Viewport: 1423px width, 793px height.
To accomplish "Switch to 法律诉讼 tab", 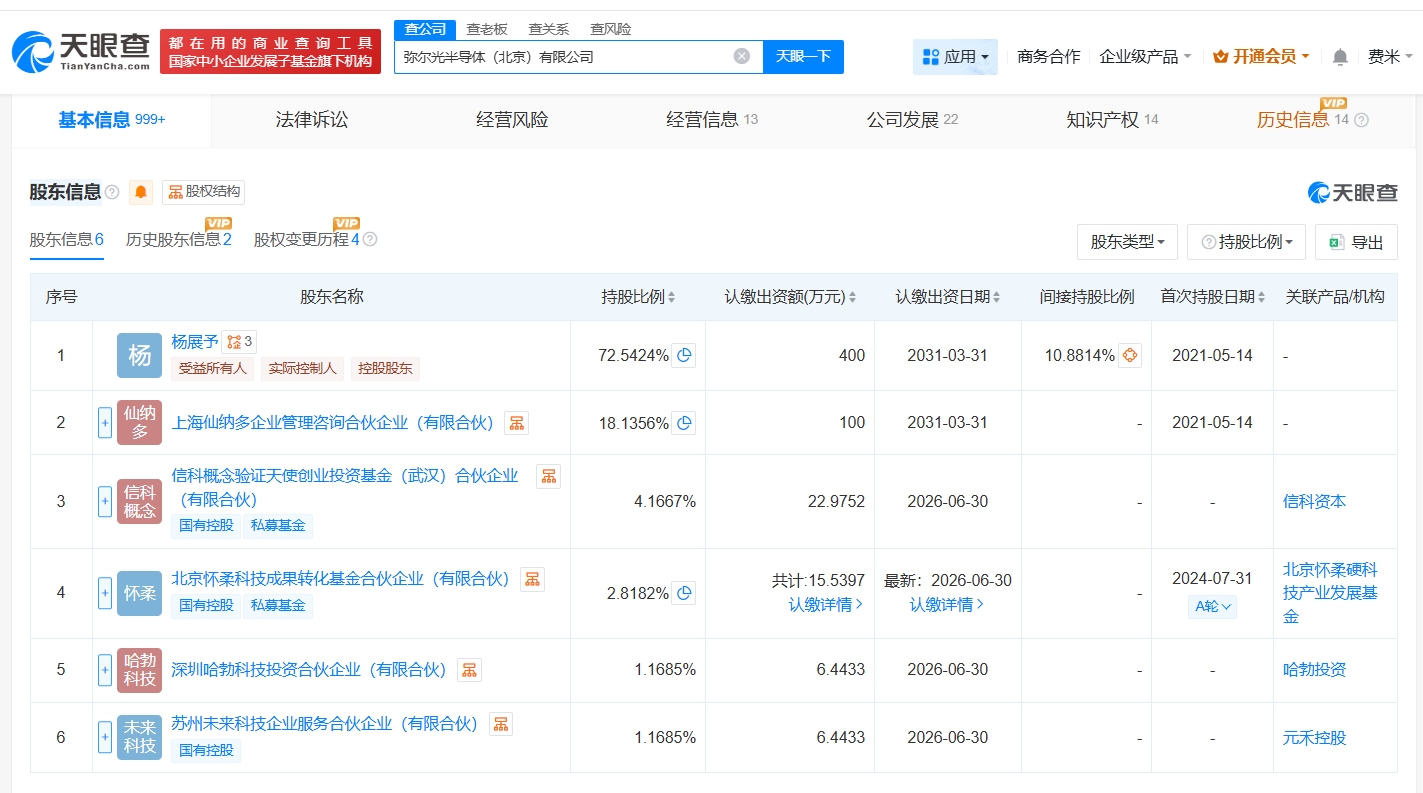I will (312, 120).
